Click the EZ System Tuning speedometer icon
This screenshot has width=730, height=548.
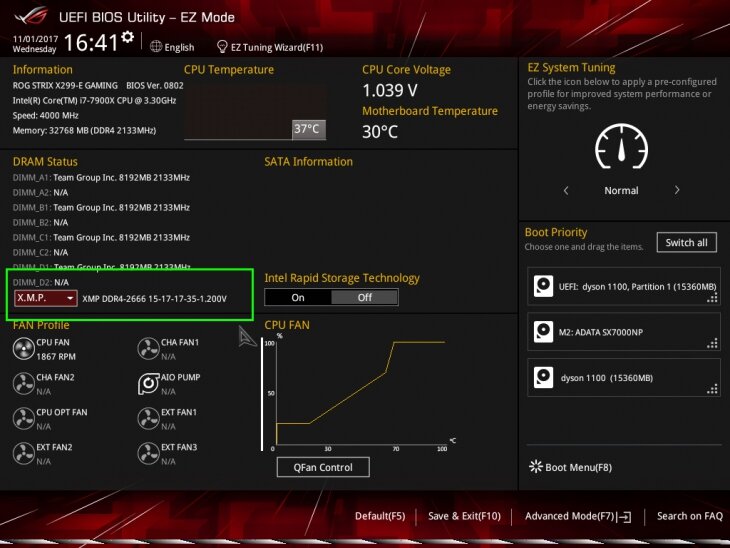pyautogui.click(x=621, y=146)
